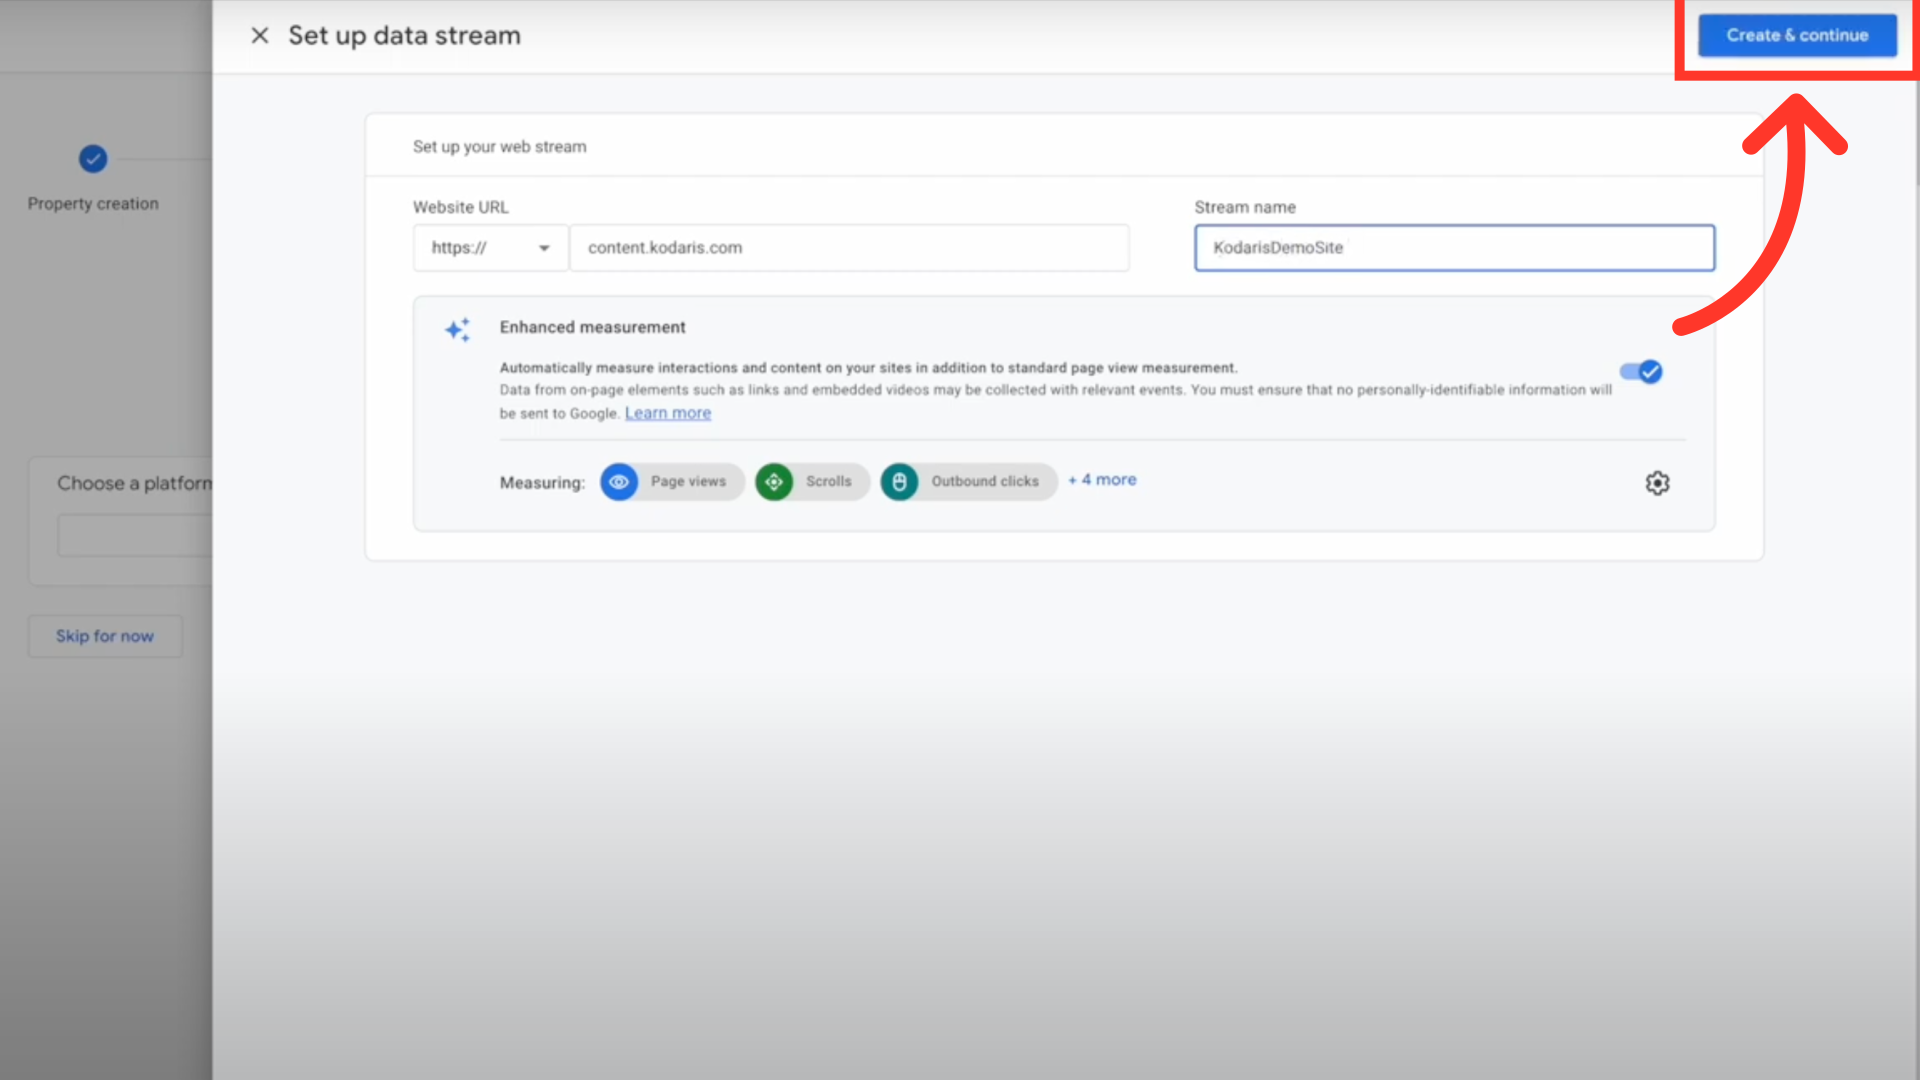
Task: Click the Choose a platform input box
Action: pos(135,537)
